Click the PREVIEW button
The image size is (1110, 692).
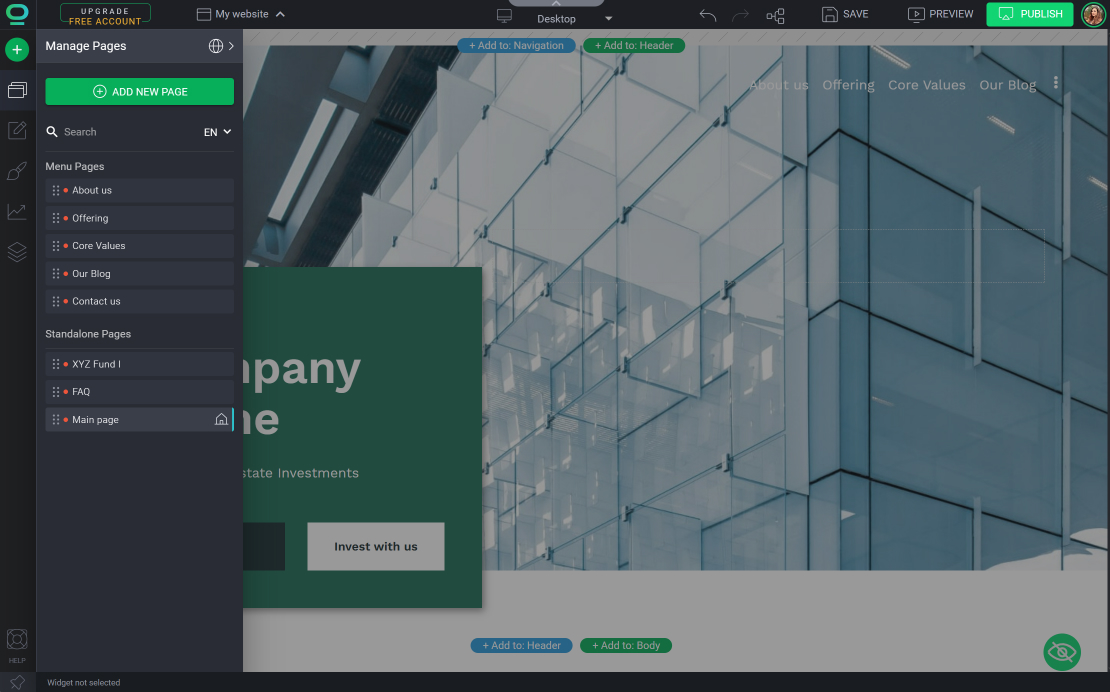coord(940,14)
